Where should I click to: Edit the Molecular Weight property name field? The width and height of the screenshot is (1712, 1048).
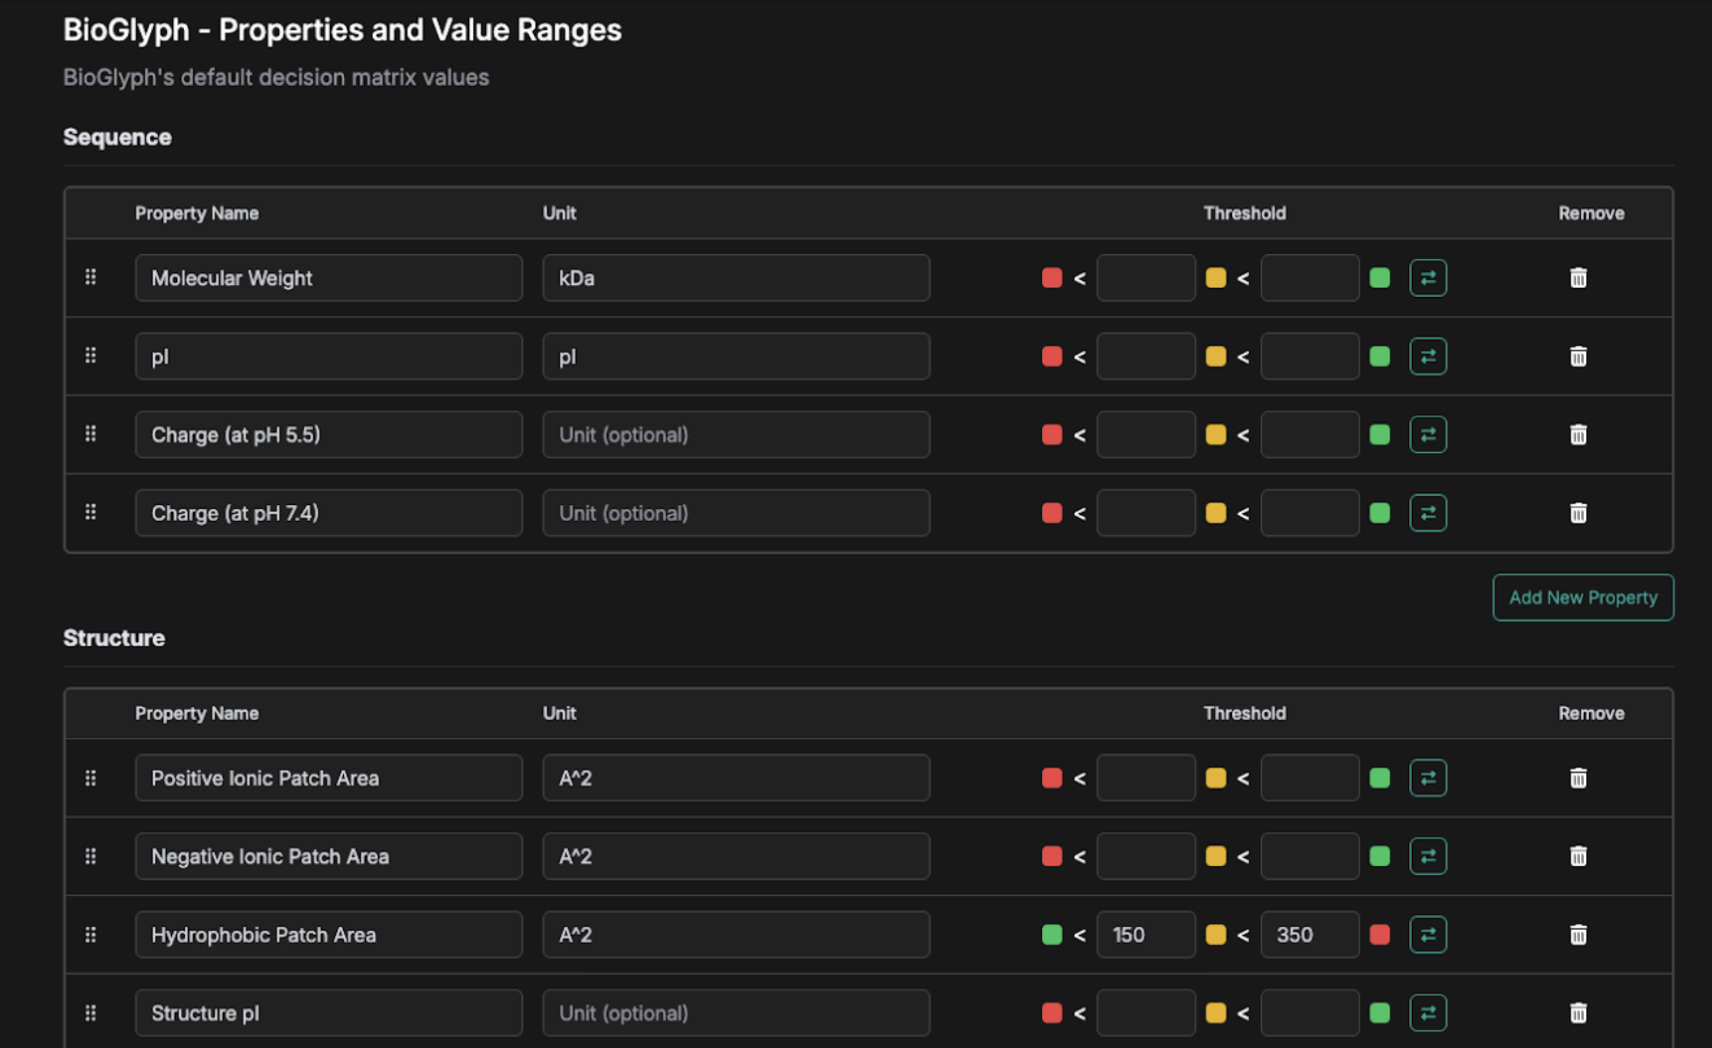click(x=328, y=278)
